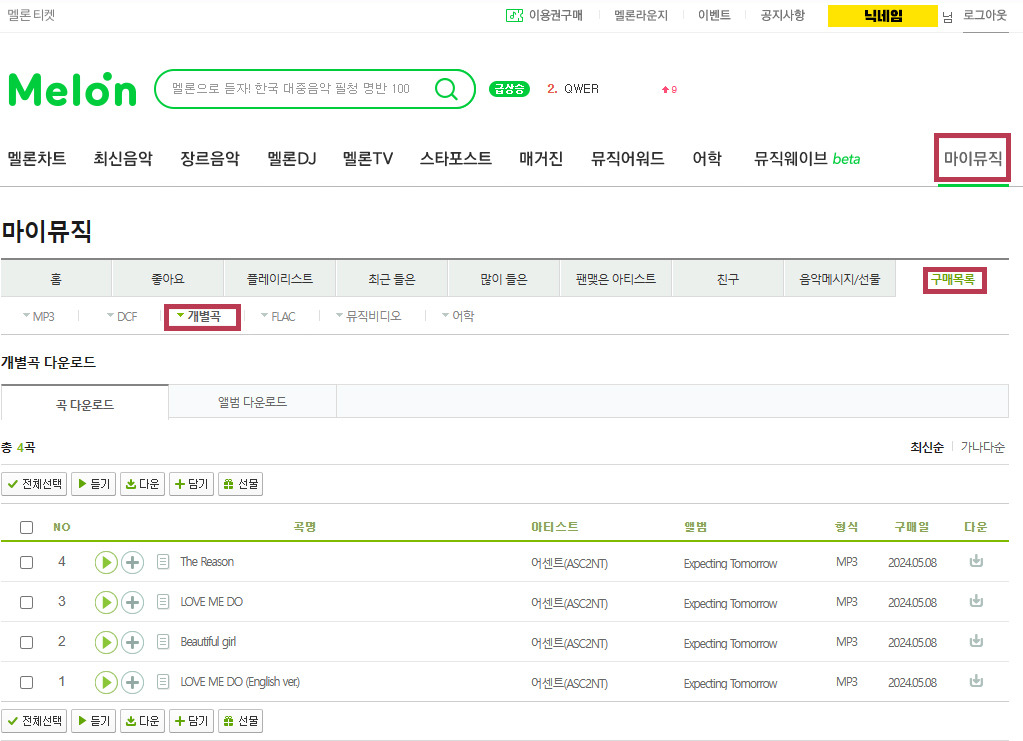Image resolution: width=1023 pixels, height=741 pixels.
Task: Check the box for LOVE ME DO (English ver)
Action: (26, 682)
